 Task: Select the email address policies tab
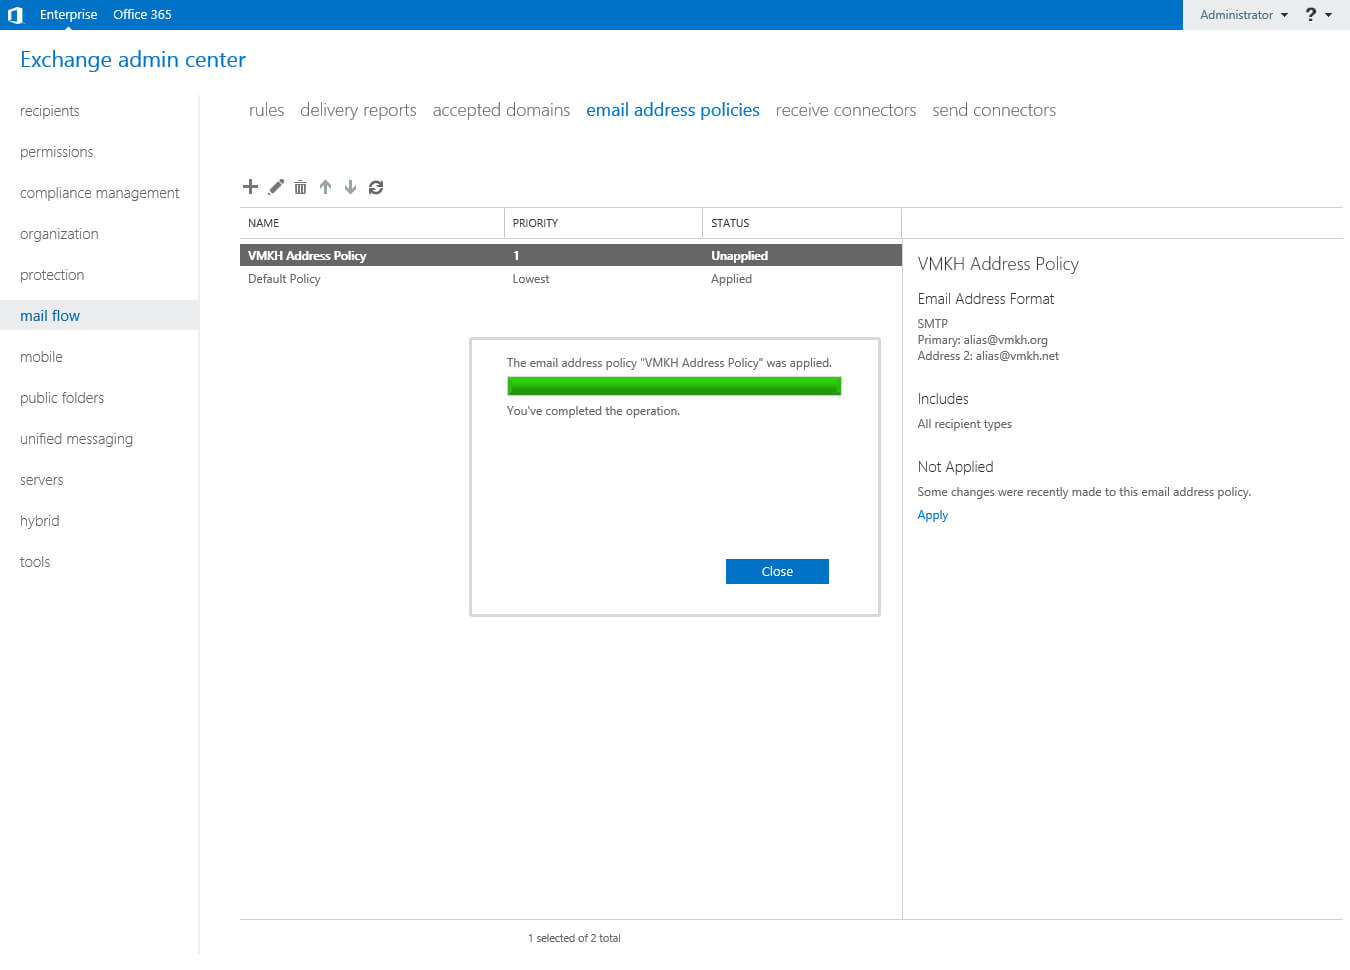(673, 110)
